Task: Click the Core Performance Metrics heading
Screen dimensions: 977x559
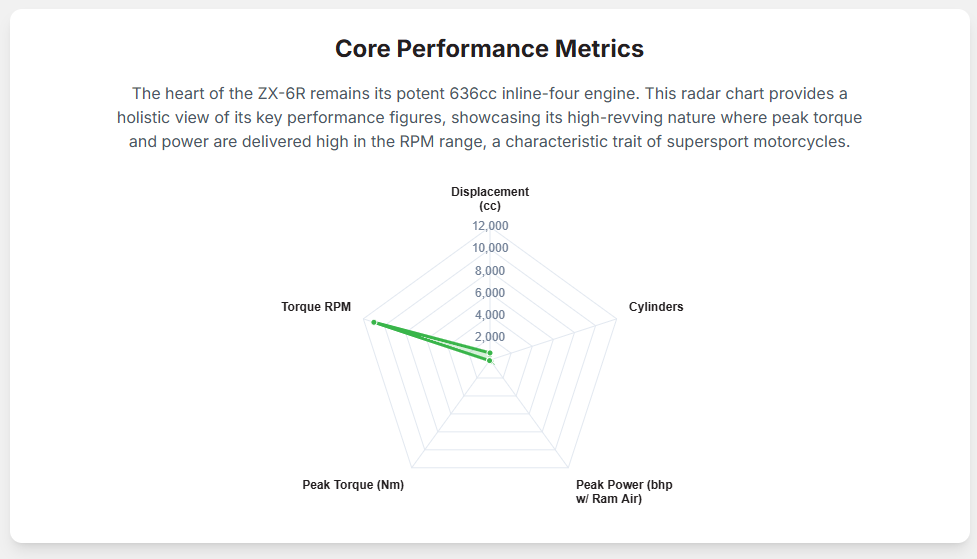Action: (489, 49)
